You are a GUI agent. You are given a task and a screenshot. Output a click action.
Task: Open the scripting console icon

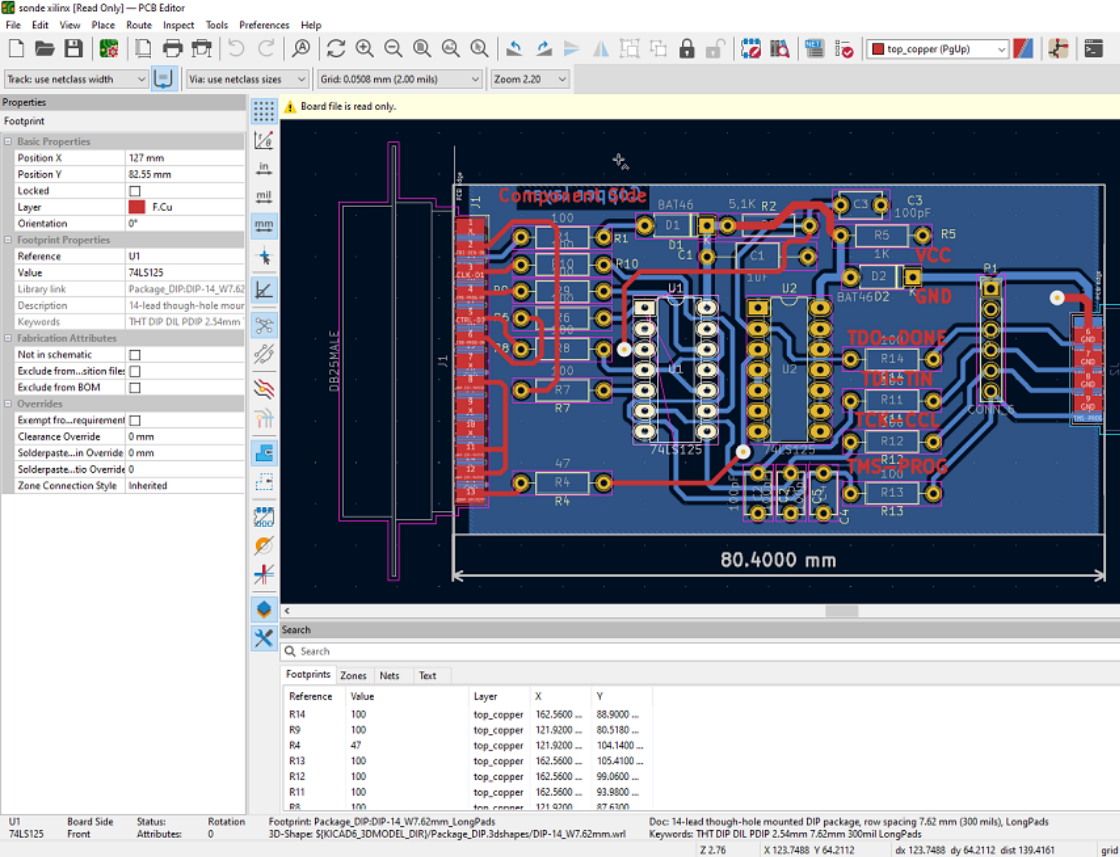pyautogui.click(x=1093, y=48)
